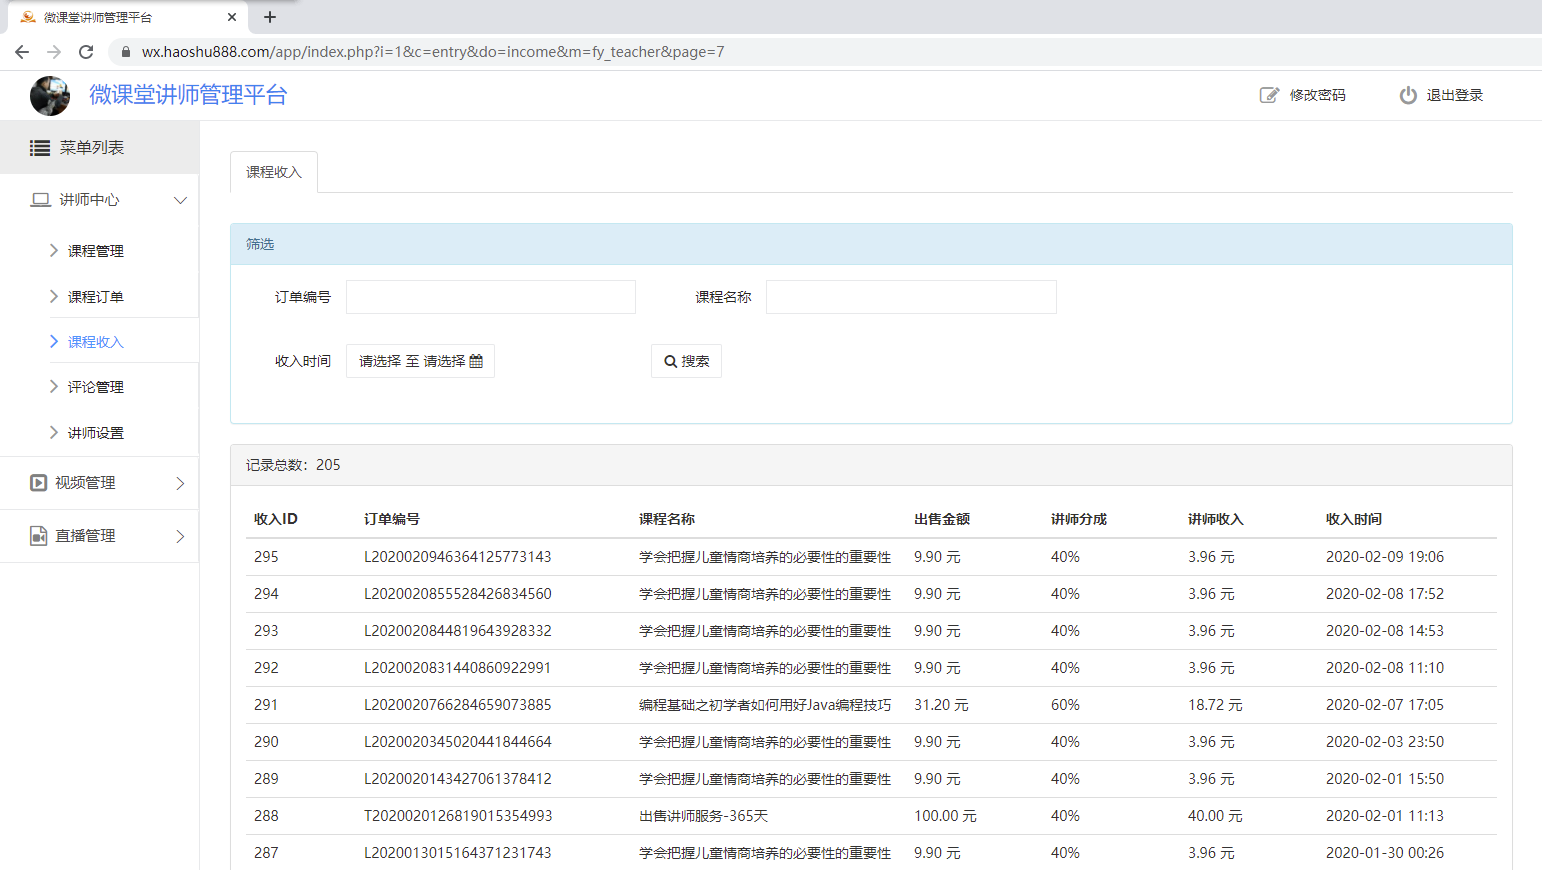Click the chevron before 课程管理

pyautogui.click(x=54, y=250)
